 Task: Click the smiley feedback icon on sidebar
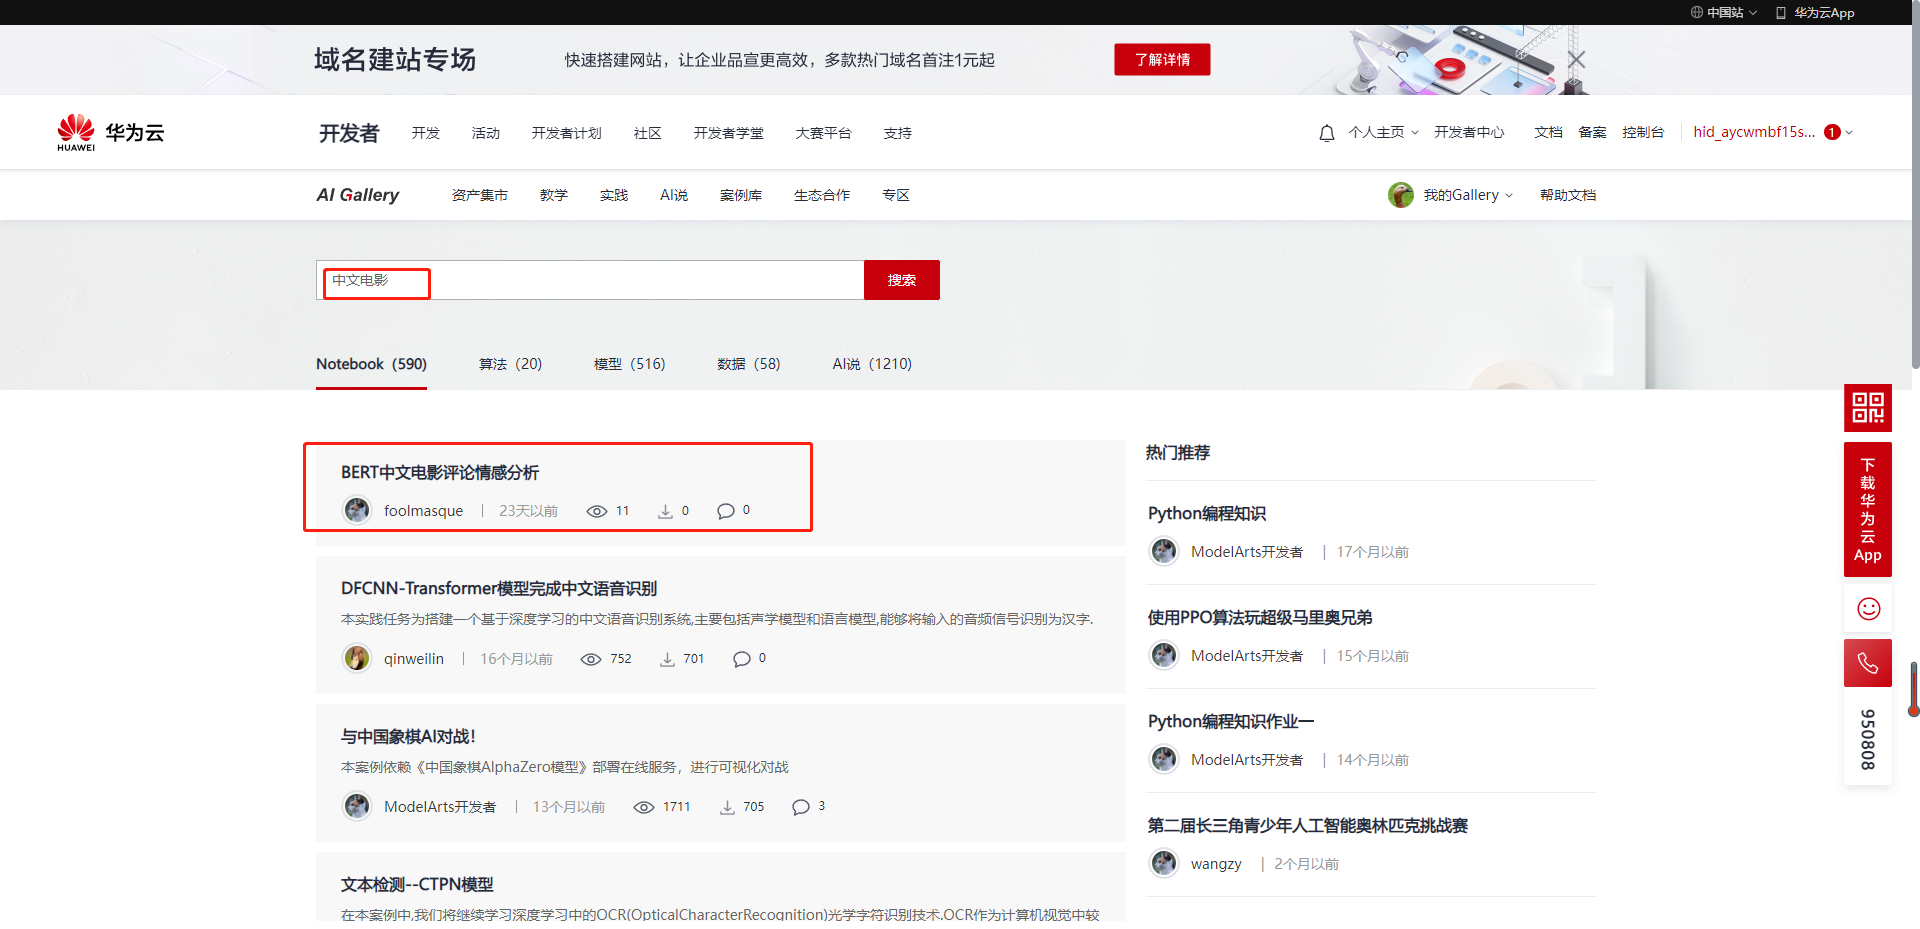(1866, 607)
